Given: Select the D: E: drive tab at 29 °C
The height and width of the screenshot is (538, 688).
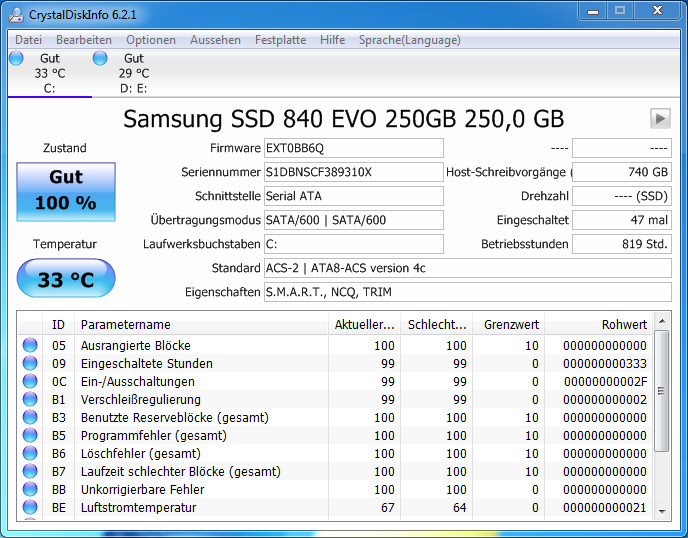Looking at the screenshot, I should (x=134, y=73).
